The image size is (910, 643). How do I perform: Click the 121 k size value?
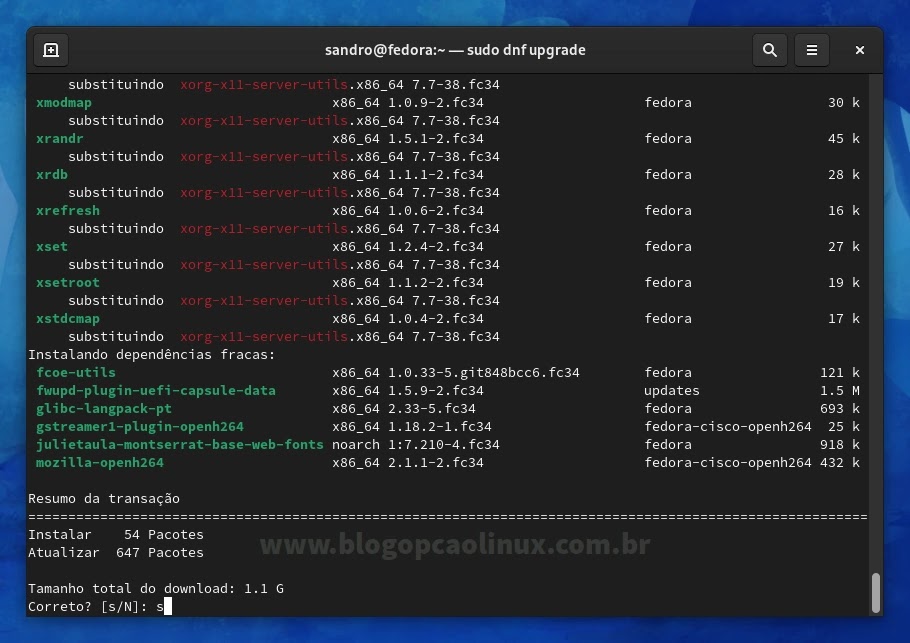840,373
